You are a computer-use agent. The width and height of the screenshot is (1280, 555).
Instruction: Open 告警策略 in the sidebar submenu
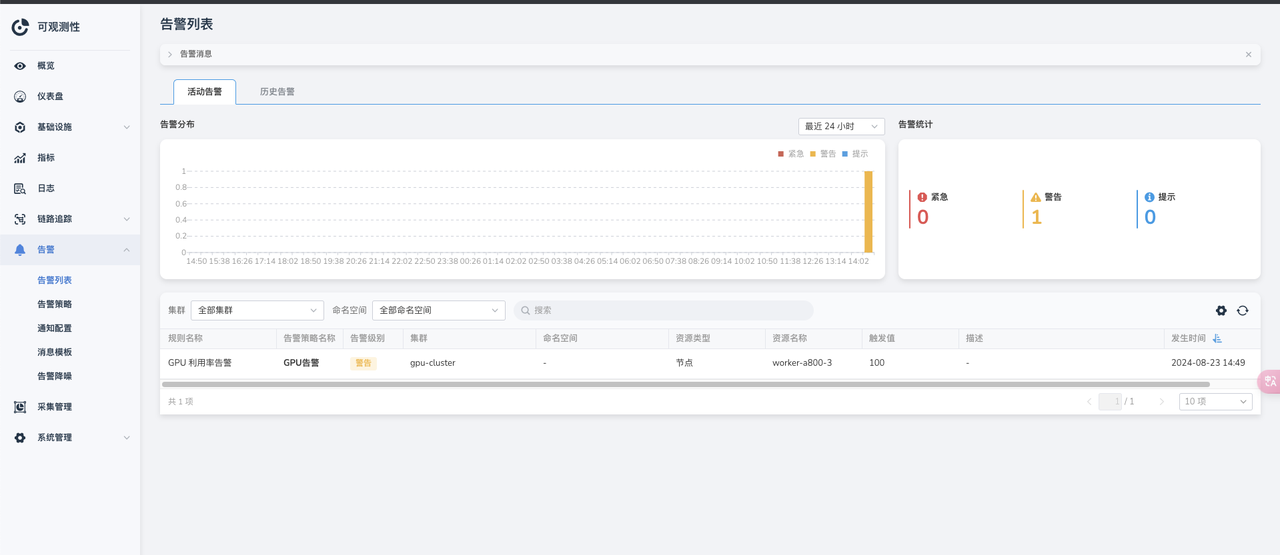(54, 304)
